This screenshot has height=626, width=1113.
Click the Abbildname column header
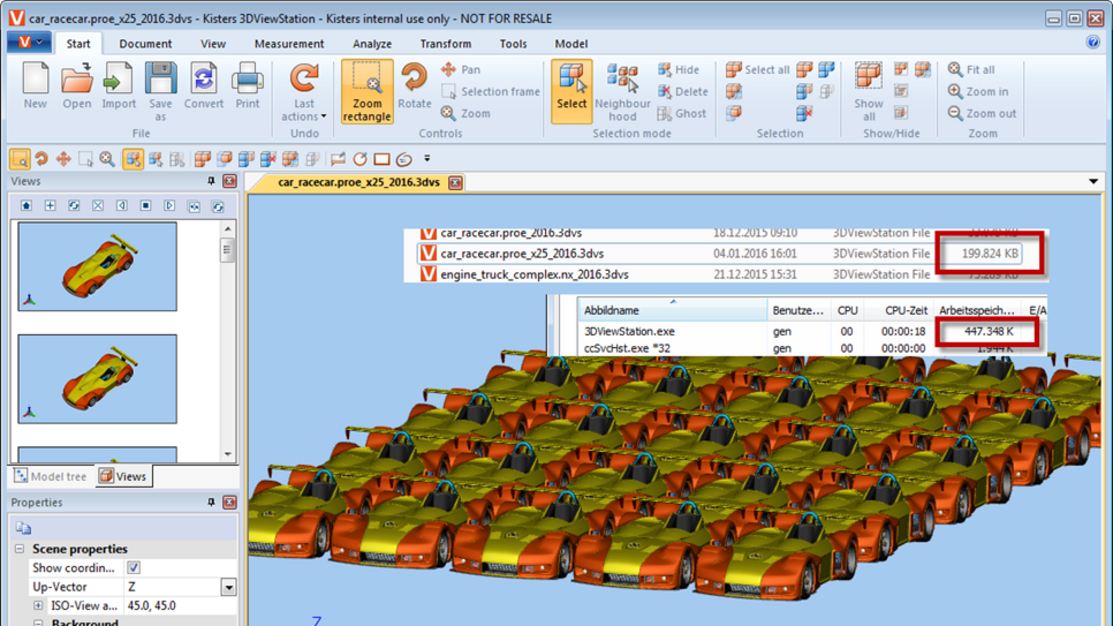673,310
